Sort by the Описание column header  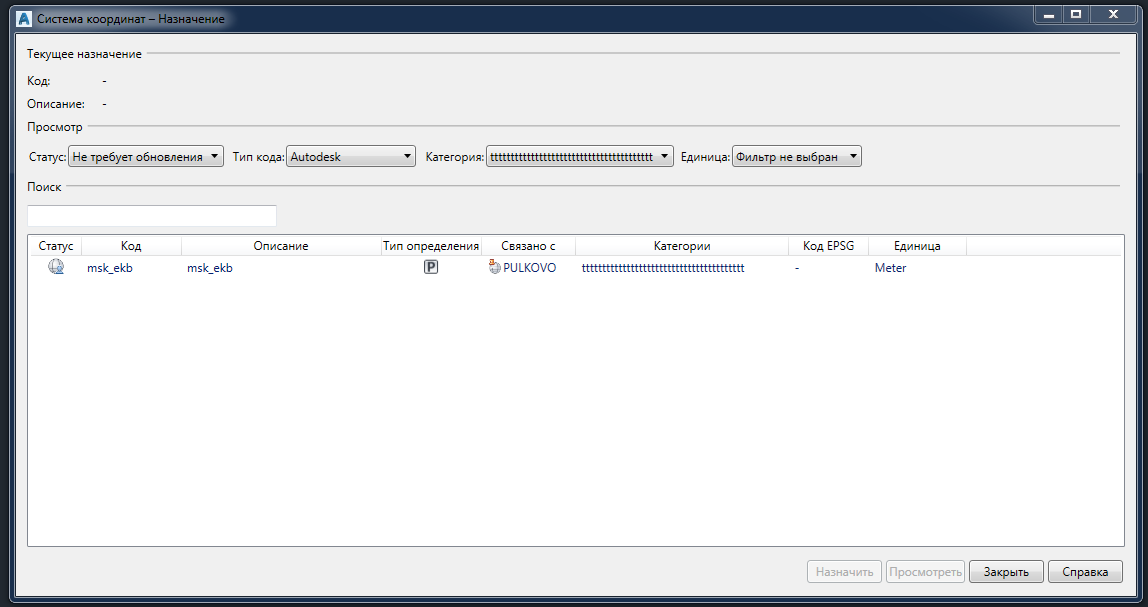point(281,246)
